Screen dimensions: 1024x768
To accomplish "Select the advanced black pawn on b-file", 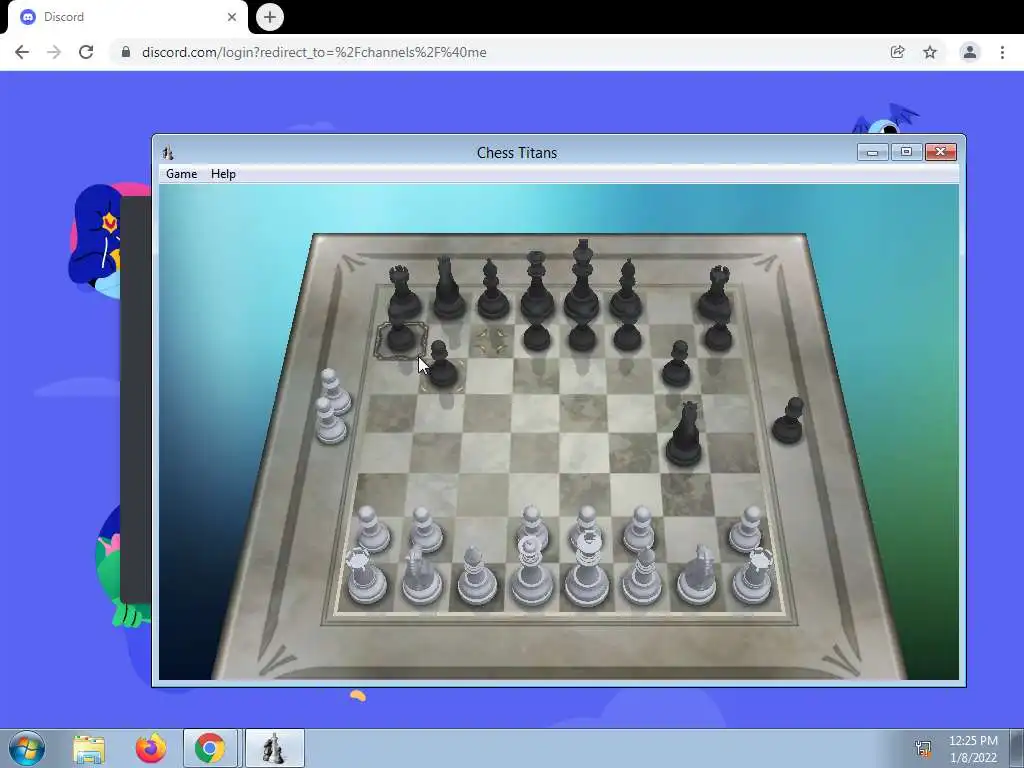I will coord(442,366).
